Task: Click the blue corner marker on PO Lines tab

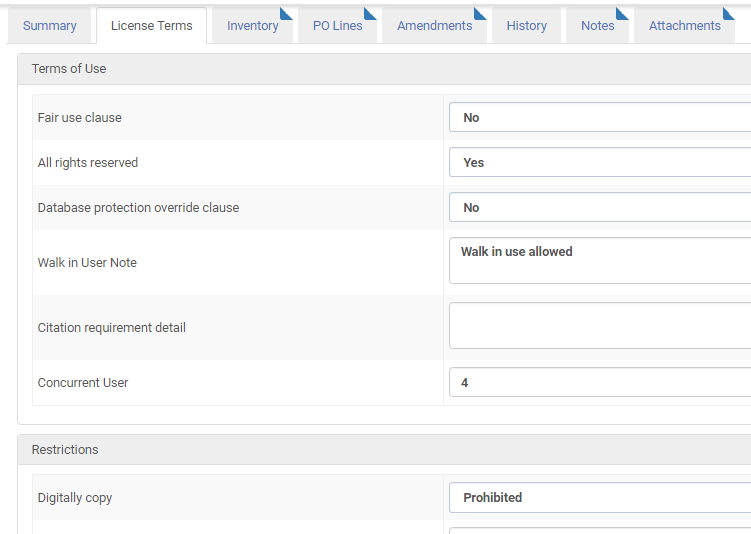Action: pyautogui.click(x=371, y=12)
